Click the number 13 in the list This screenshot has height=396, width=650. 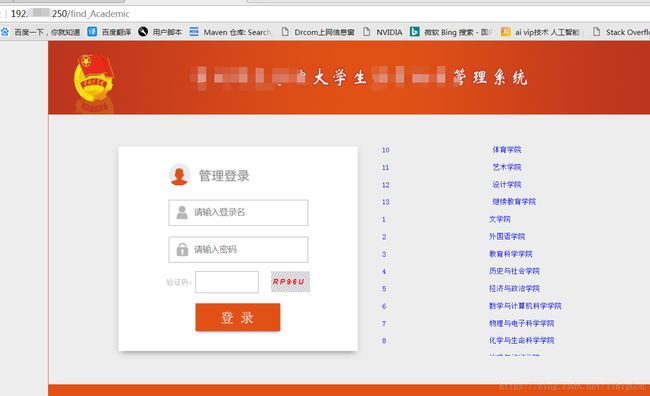(x=386, y=202)
